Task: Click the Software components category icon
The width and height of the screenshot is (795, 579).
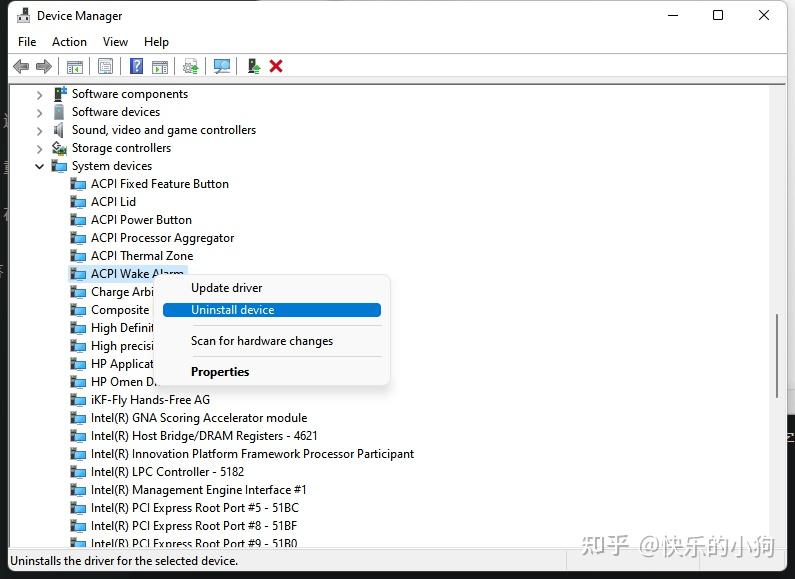Action: 60,94
